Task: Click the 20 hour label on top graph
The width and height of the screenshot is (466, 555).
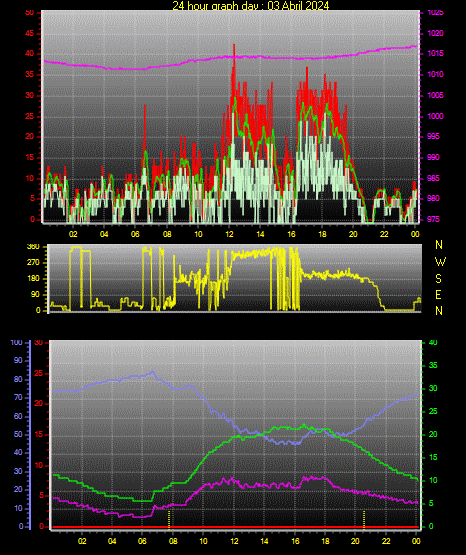Action: click(353, 234)
